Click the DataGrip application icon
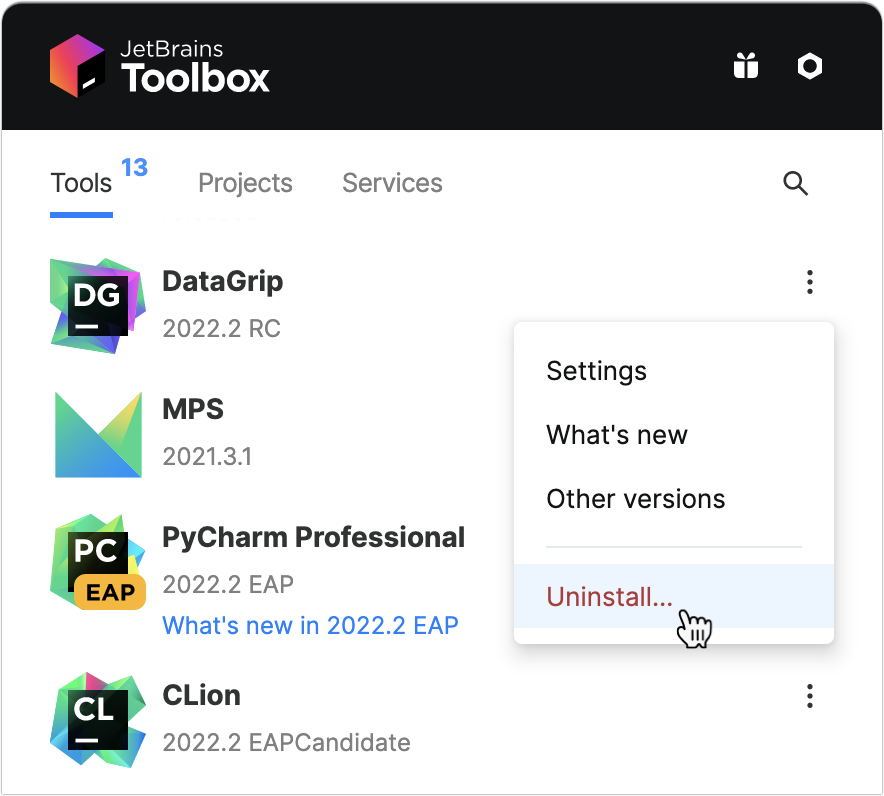 coord(97,303)
